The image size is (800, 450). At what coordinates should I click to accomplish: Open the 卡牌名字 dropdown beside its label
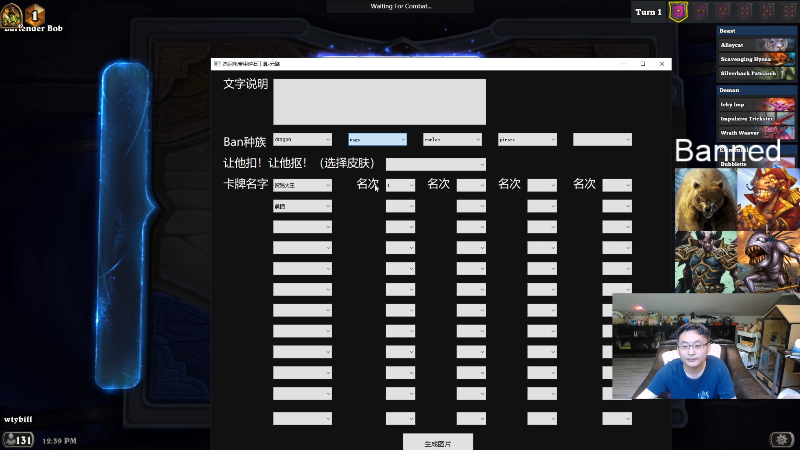[x=303, y=185]
